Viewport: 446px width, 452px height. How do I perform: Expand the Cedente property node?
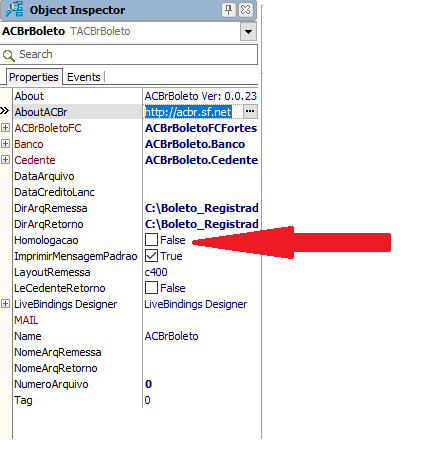coord(5,160)
